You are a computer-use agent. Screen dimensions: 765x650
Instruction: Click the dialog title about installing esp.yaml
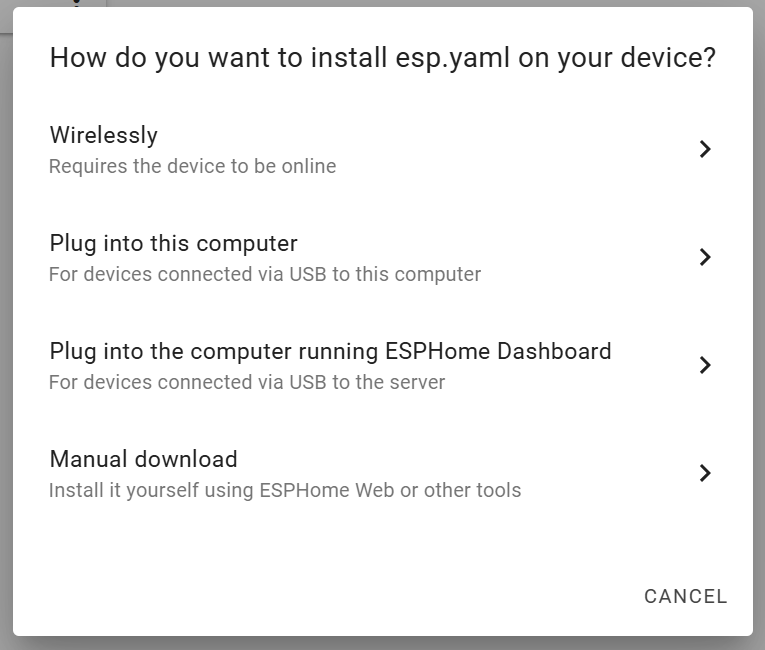(x=382, y=58)
